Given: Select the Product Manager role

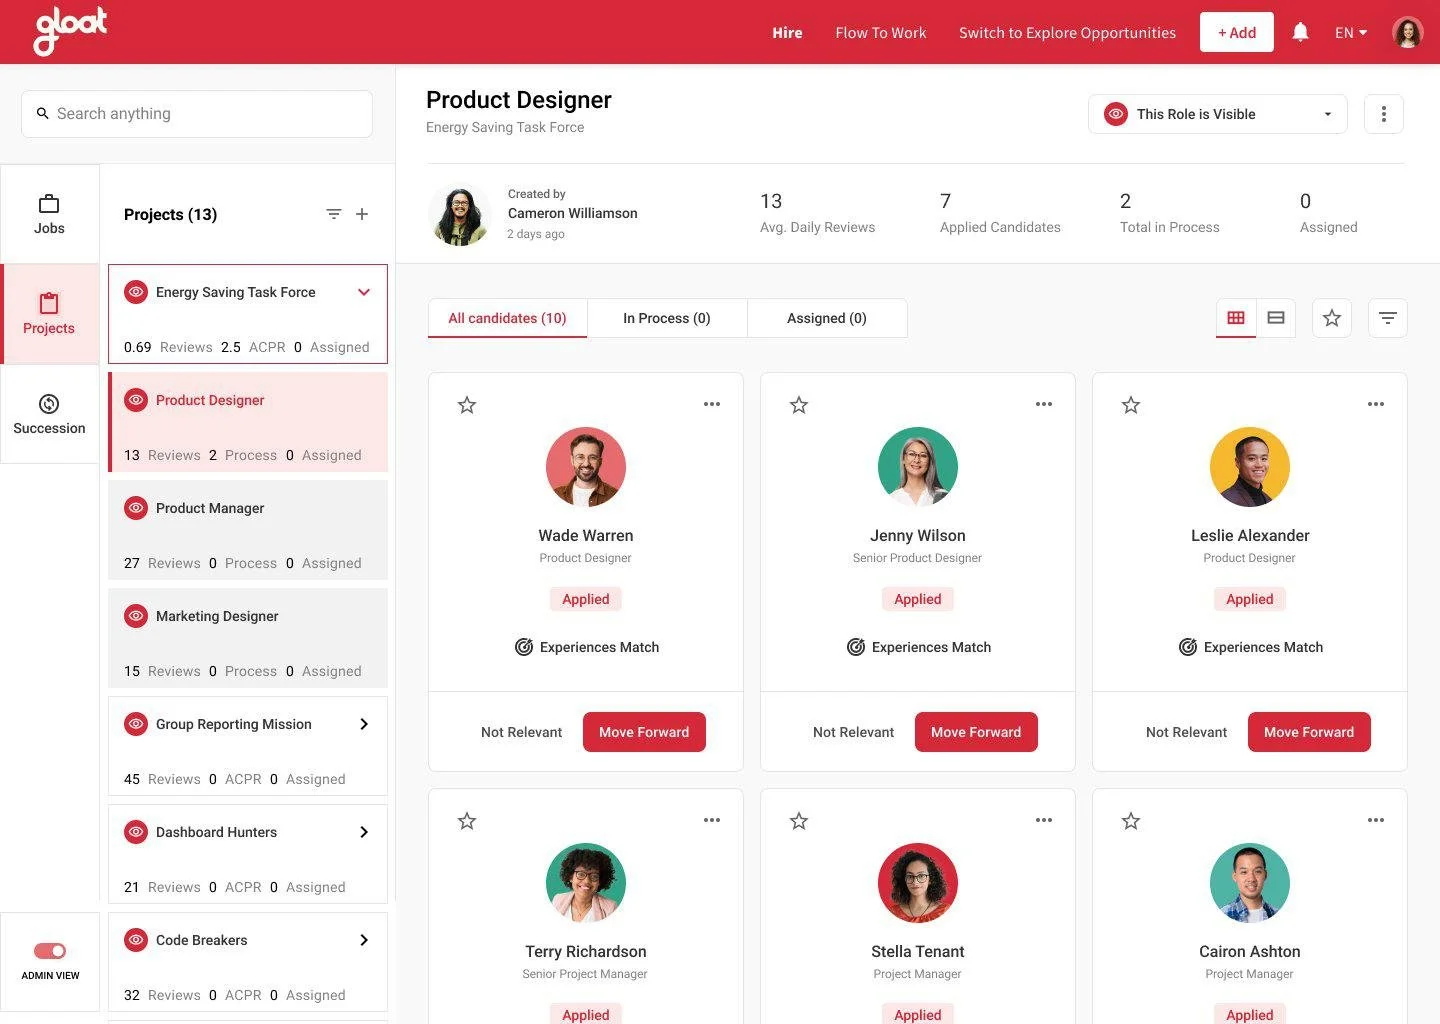Looking at the screenshot, I should tap(248, 530).
